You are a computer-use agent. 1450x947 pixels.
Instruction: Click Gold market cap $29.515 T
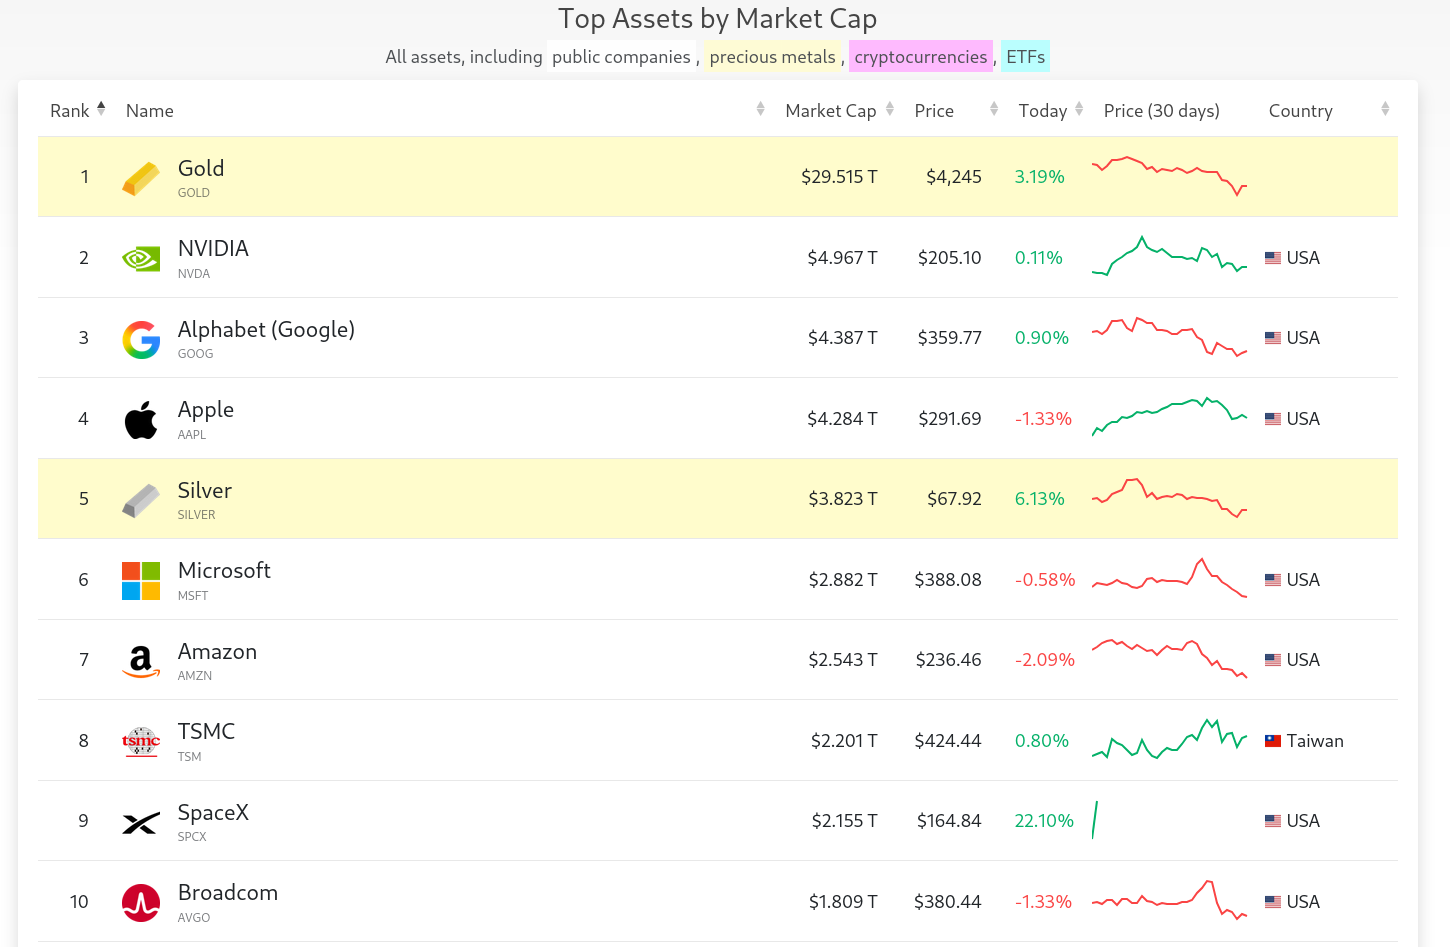tap(839, 177)
